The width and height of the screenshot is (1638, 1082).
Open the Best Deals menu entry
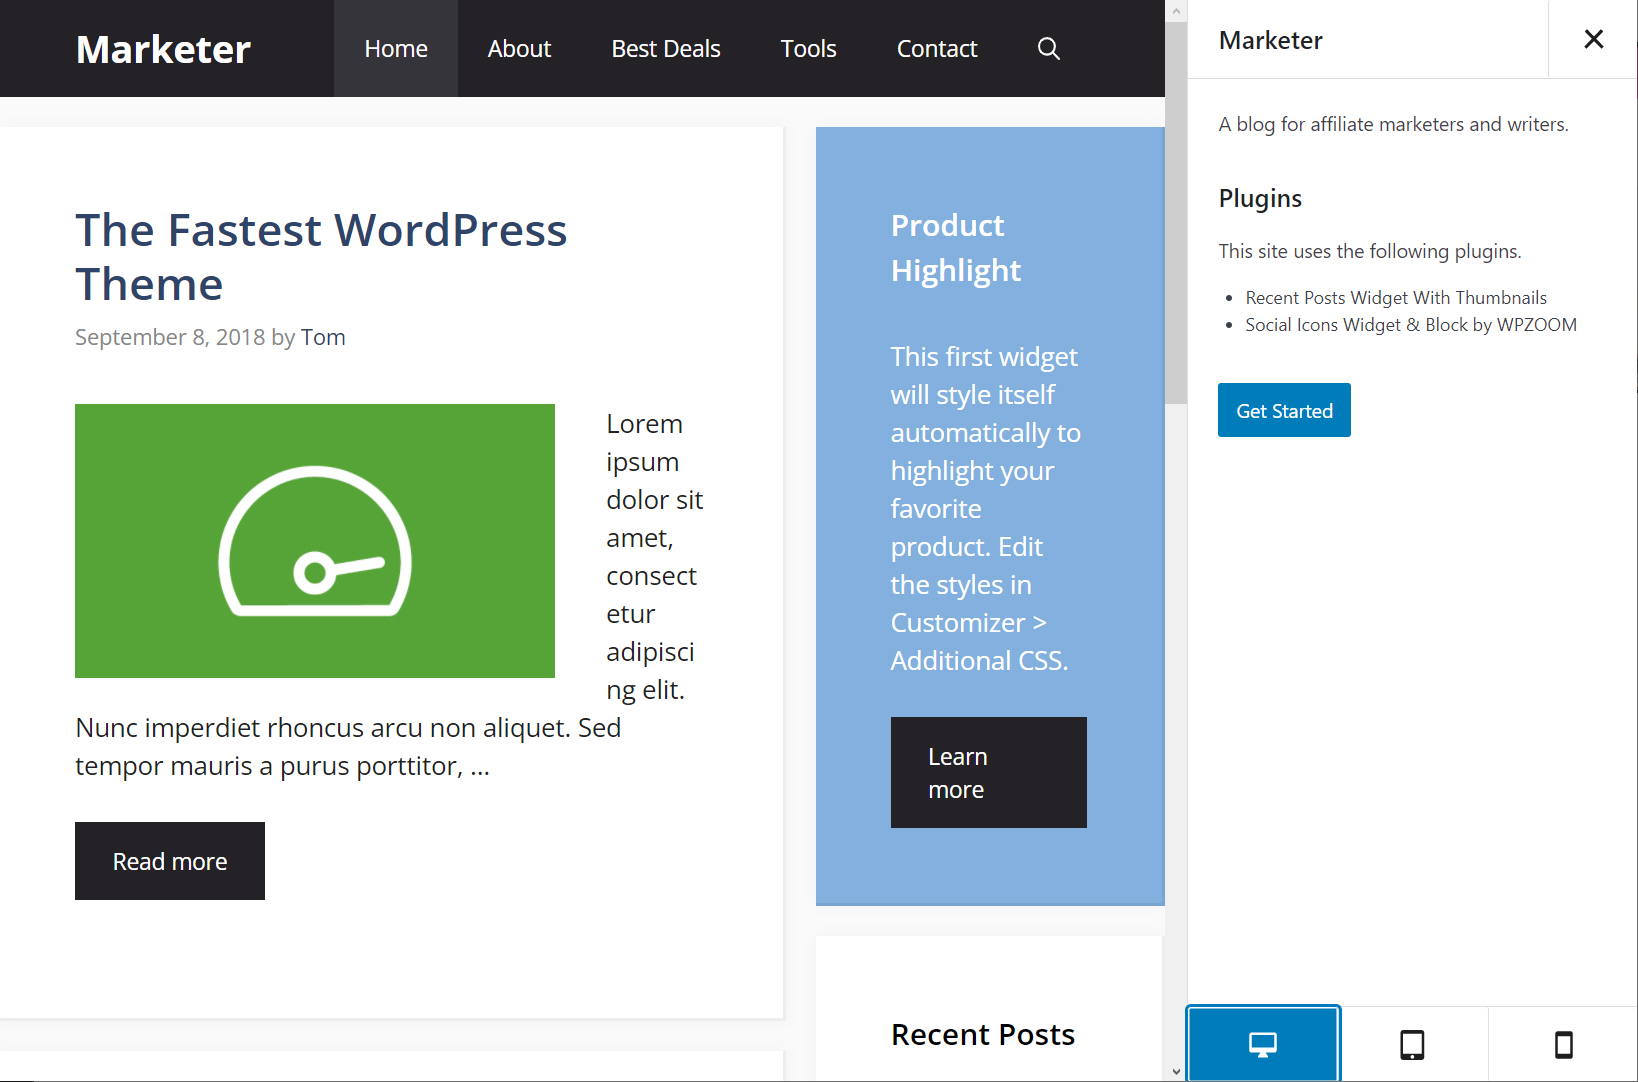coord(665,48)
